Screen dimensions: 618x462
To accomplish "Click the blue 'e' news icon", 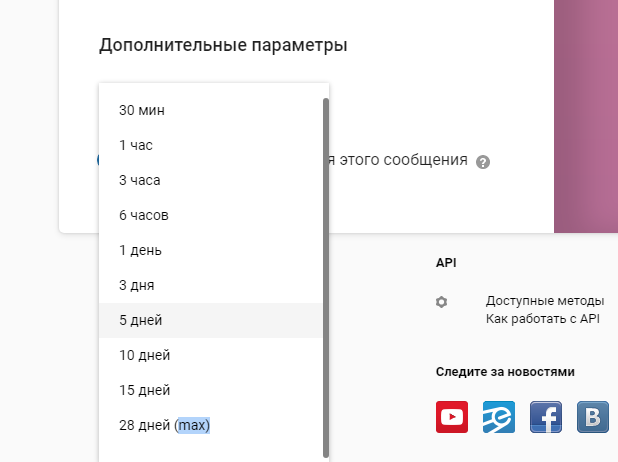I will [499, 416].
